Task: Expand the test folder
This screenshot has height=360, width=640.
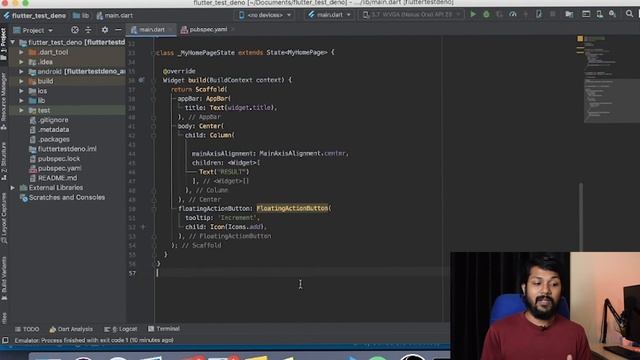Action: click(x=21, y=111)
